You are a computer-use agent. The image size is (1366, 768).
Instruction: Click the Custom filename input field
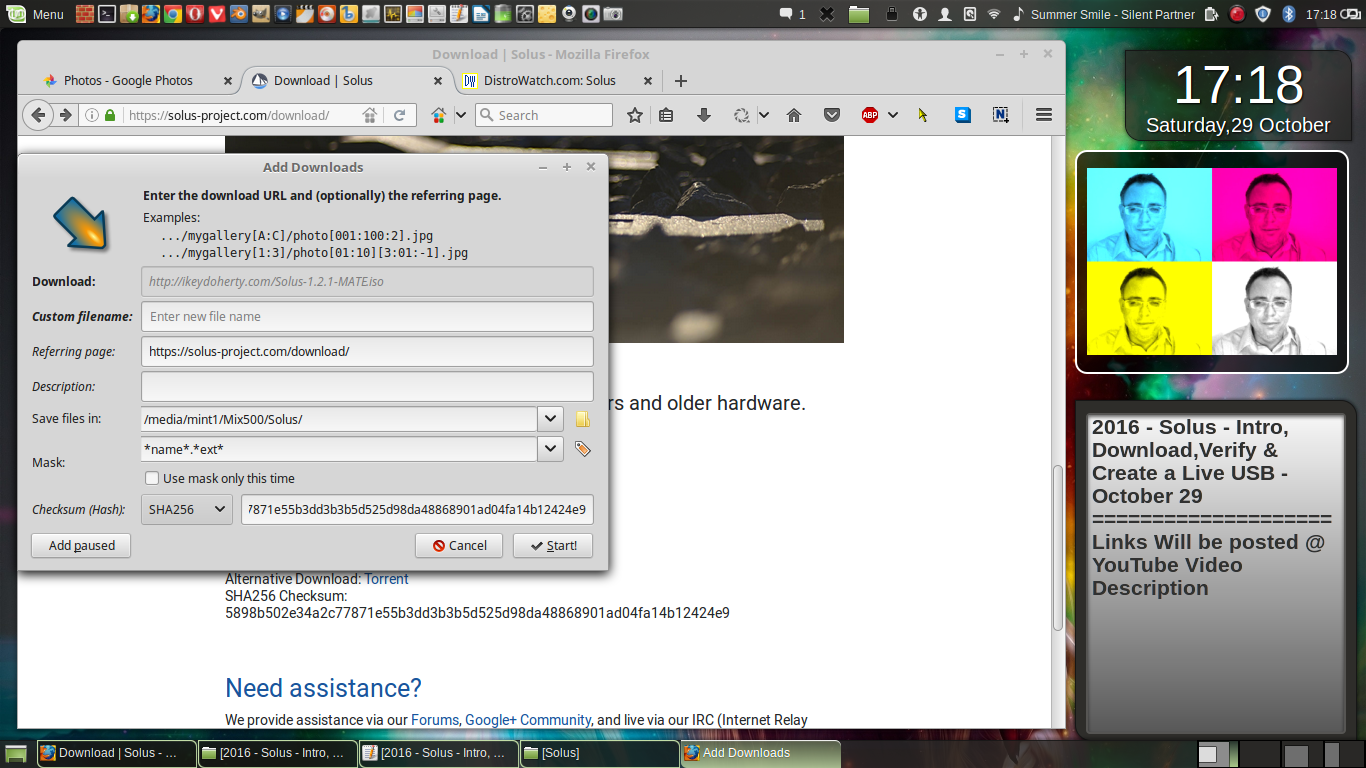(367, 316)
